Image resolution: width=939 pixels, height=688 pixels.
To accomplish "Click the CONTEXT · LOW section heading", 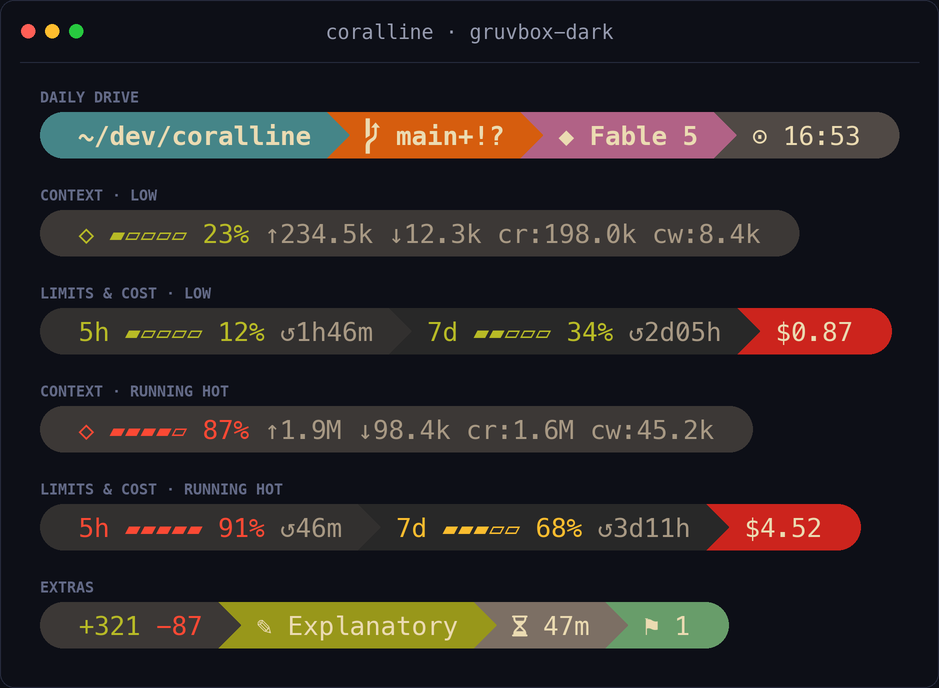I will click(x=99, y=195).
